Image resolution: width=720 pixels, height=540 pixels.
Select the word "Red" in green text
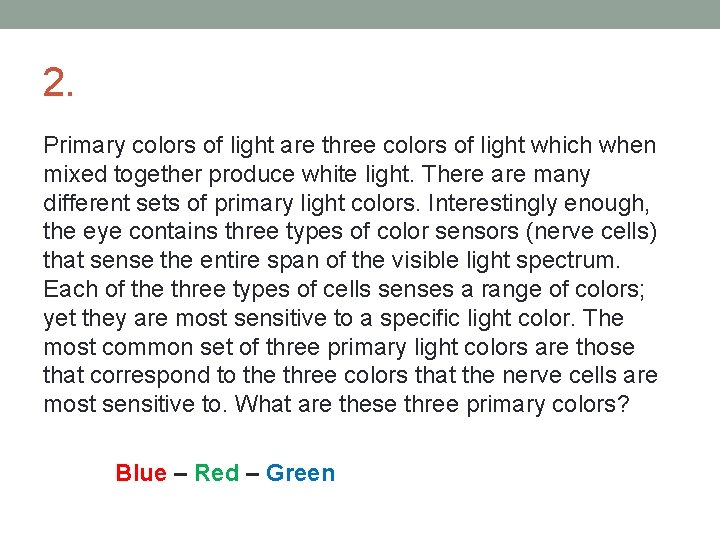coord(217,473)
